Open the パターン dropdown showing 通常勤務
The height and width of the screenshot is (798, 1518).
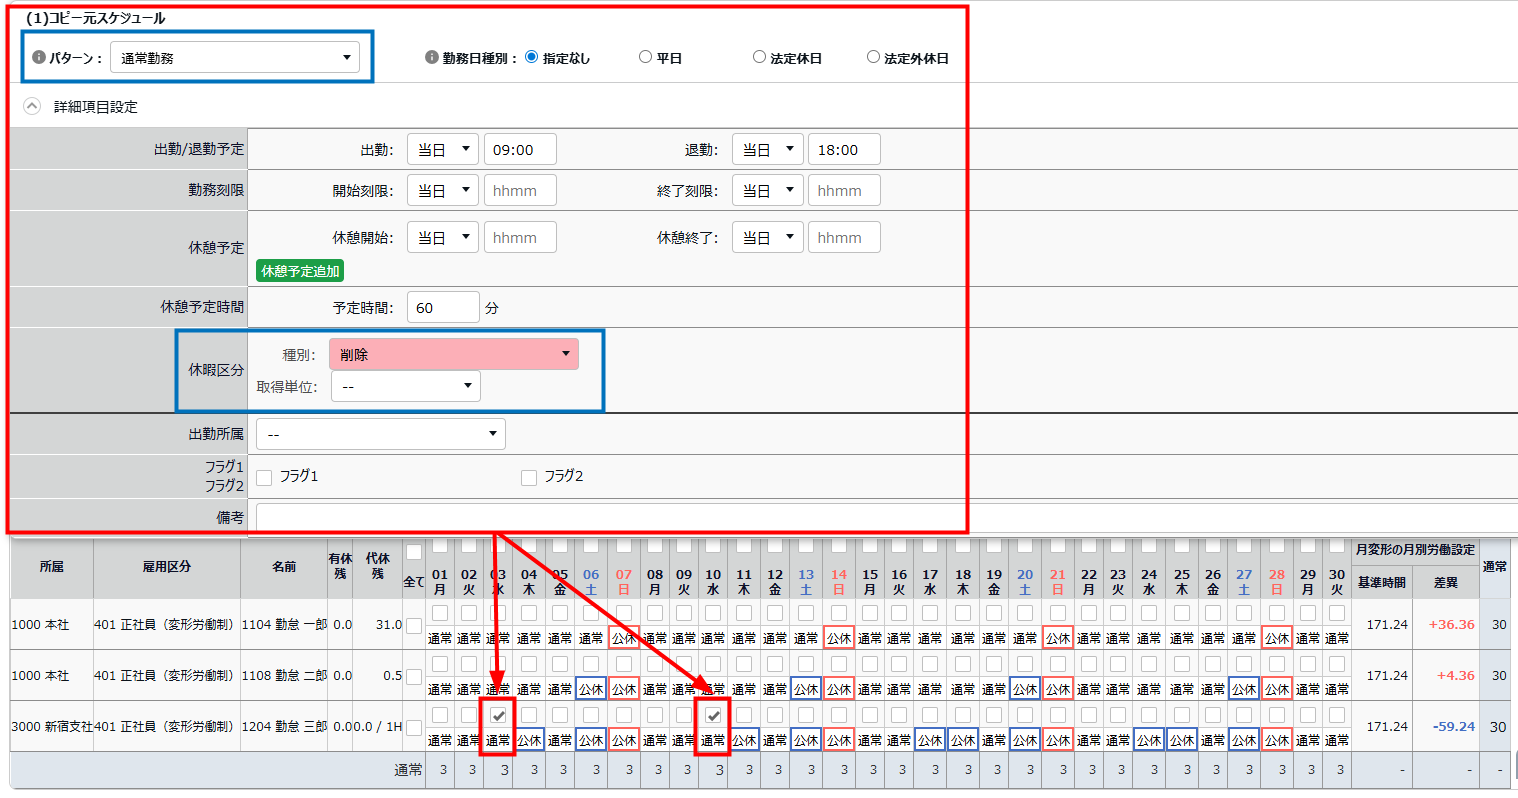coord(235,57)
